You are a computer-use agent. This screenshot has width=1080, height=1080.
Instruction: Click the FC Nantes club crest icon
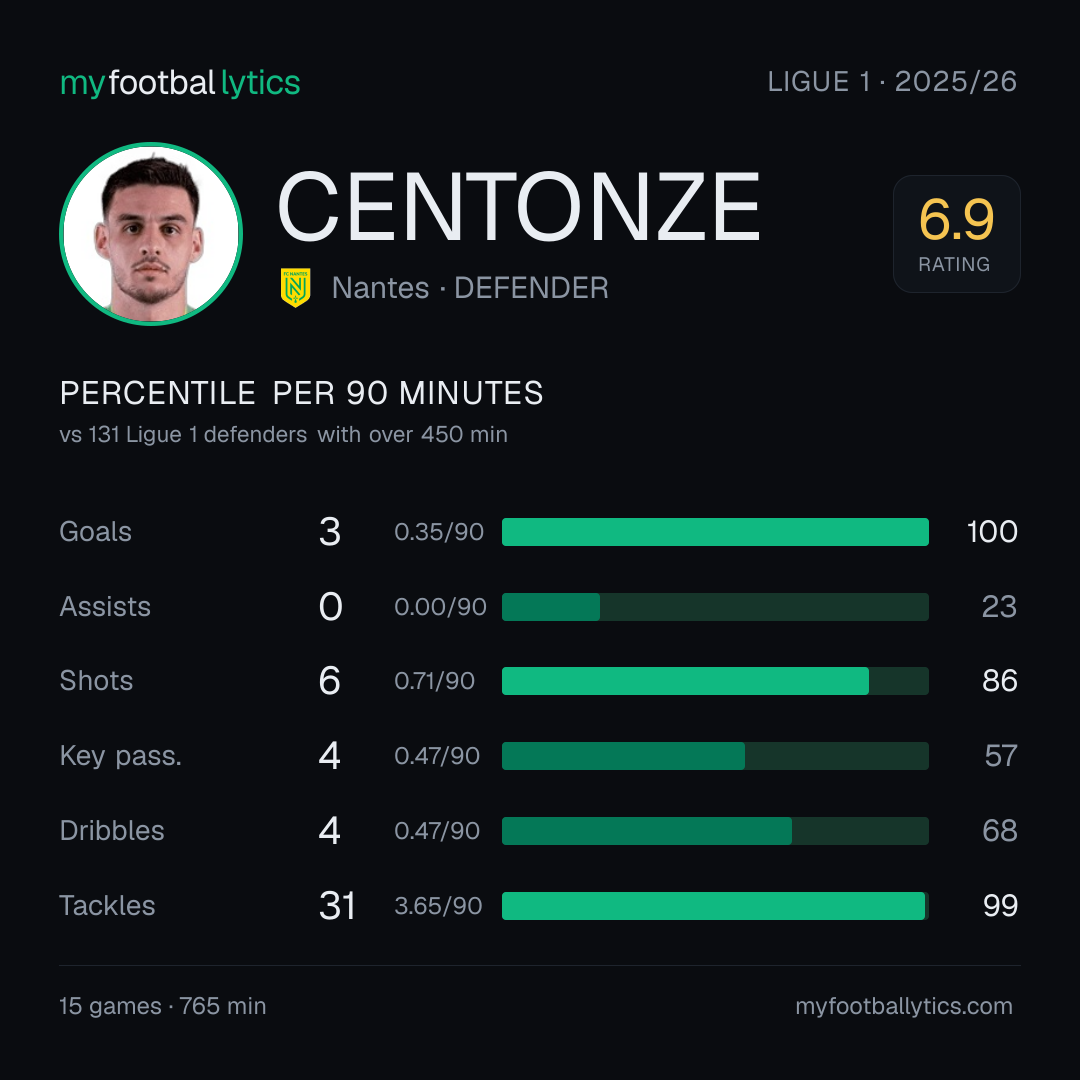tap(295, 287)
